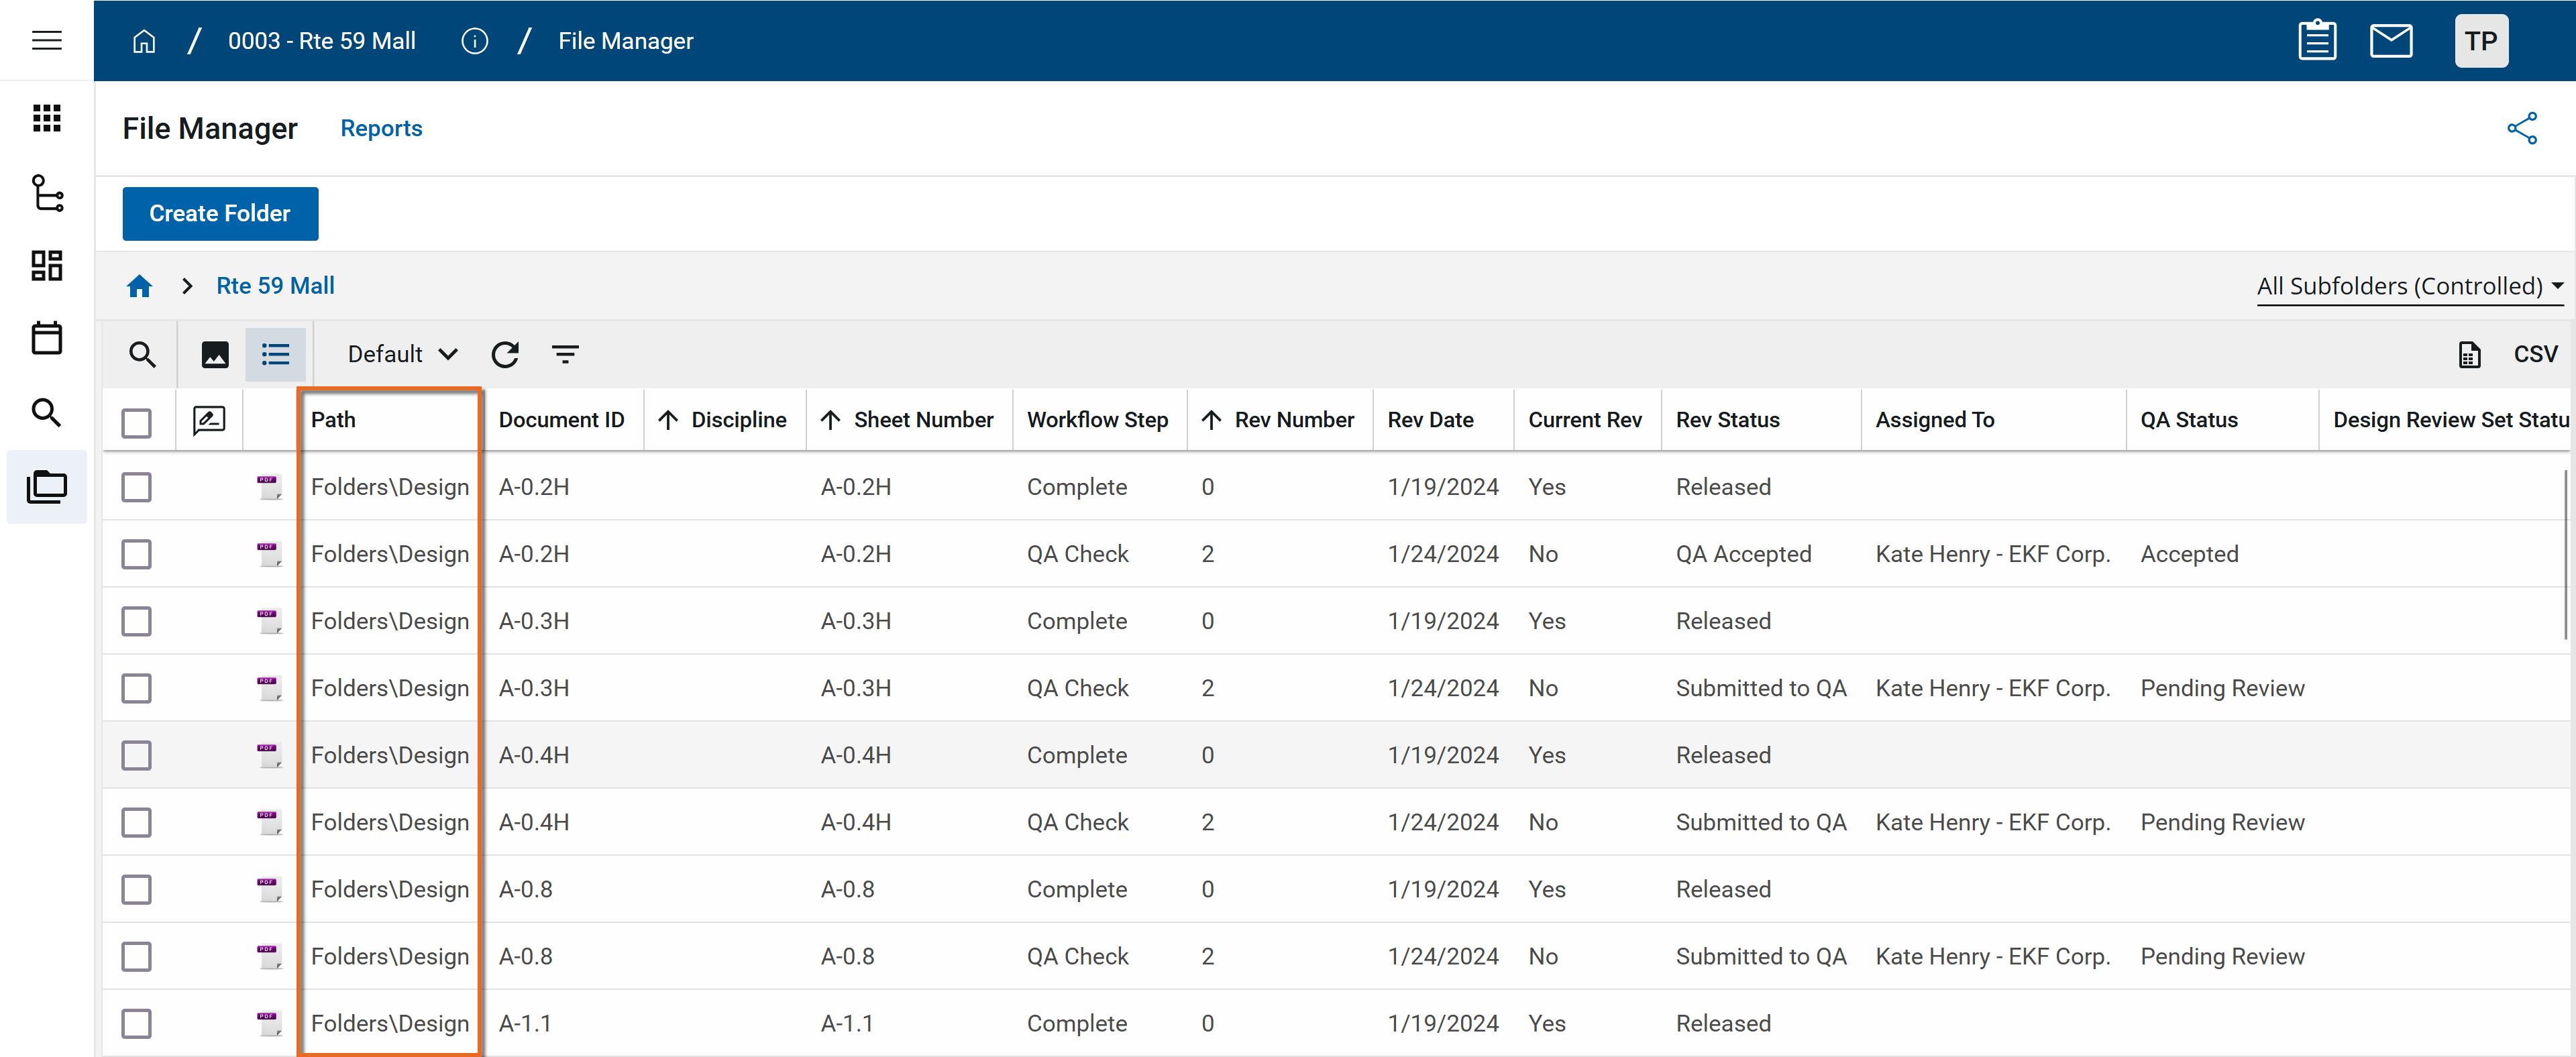Click the home icon in top bar
The height and width of the screenshot is (1057, 2576).
144,41
